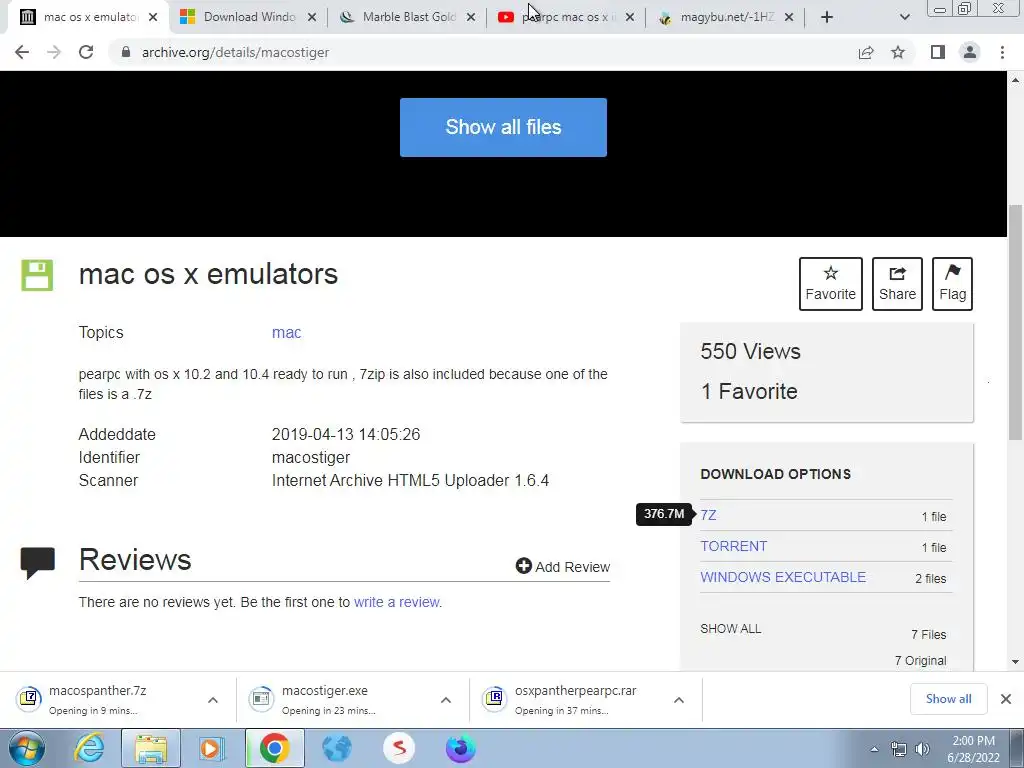This screenshot has width=1024, height=768.
Task: Click the browser back arrow
Action: [22, 52]
